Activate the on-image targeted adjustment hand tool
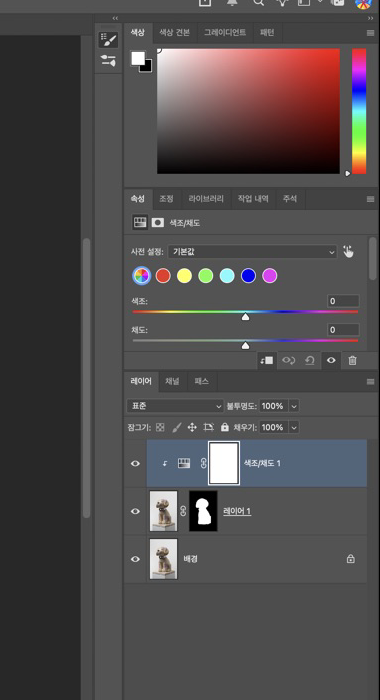The image size is (380, 700). pos(348,252)
